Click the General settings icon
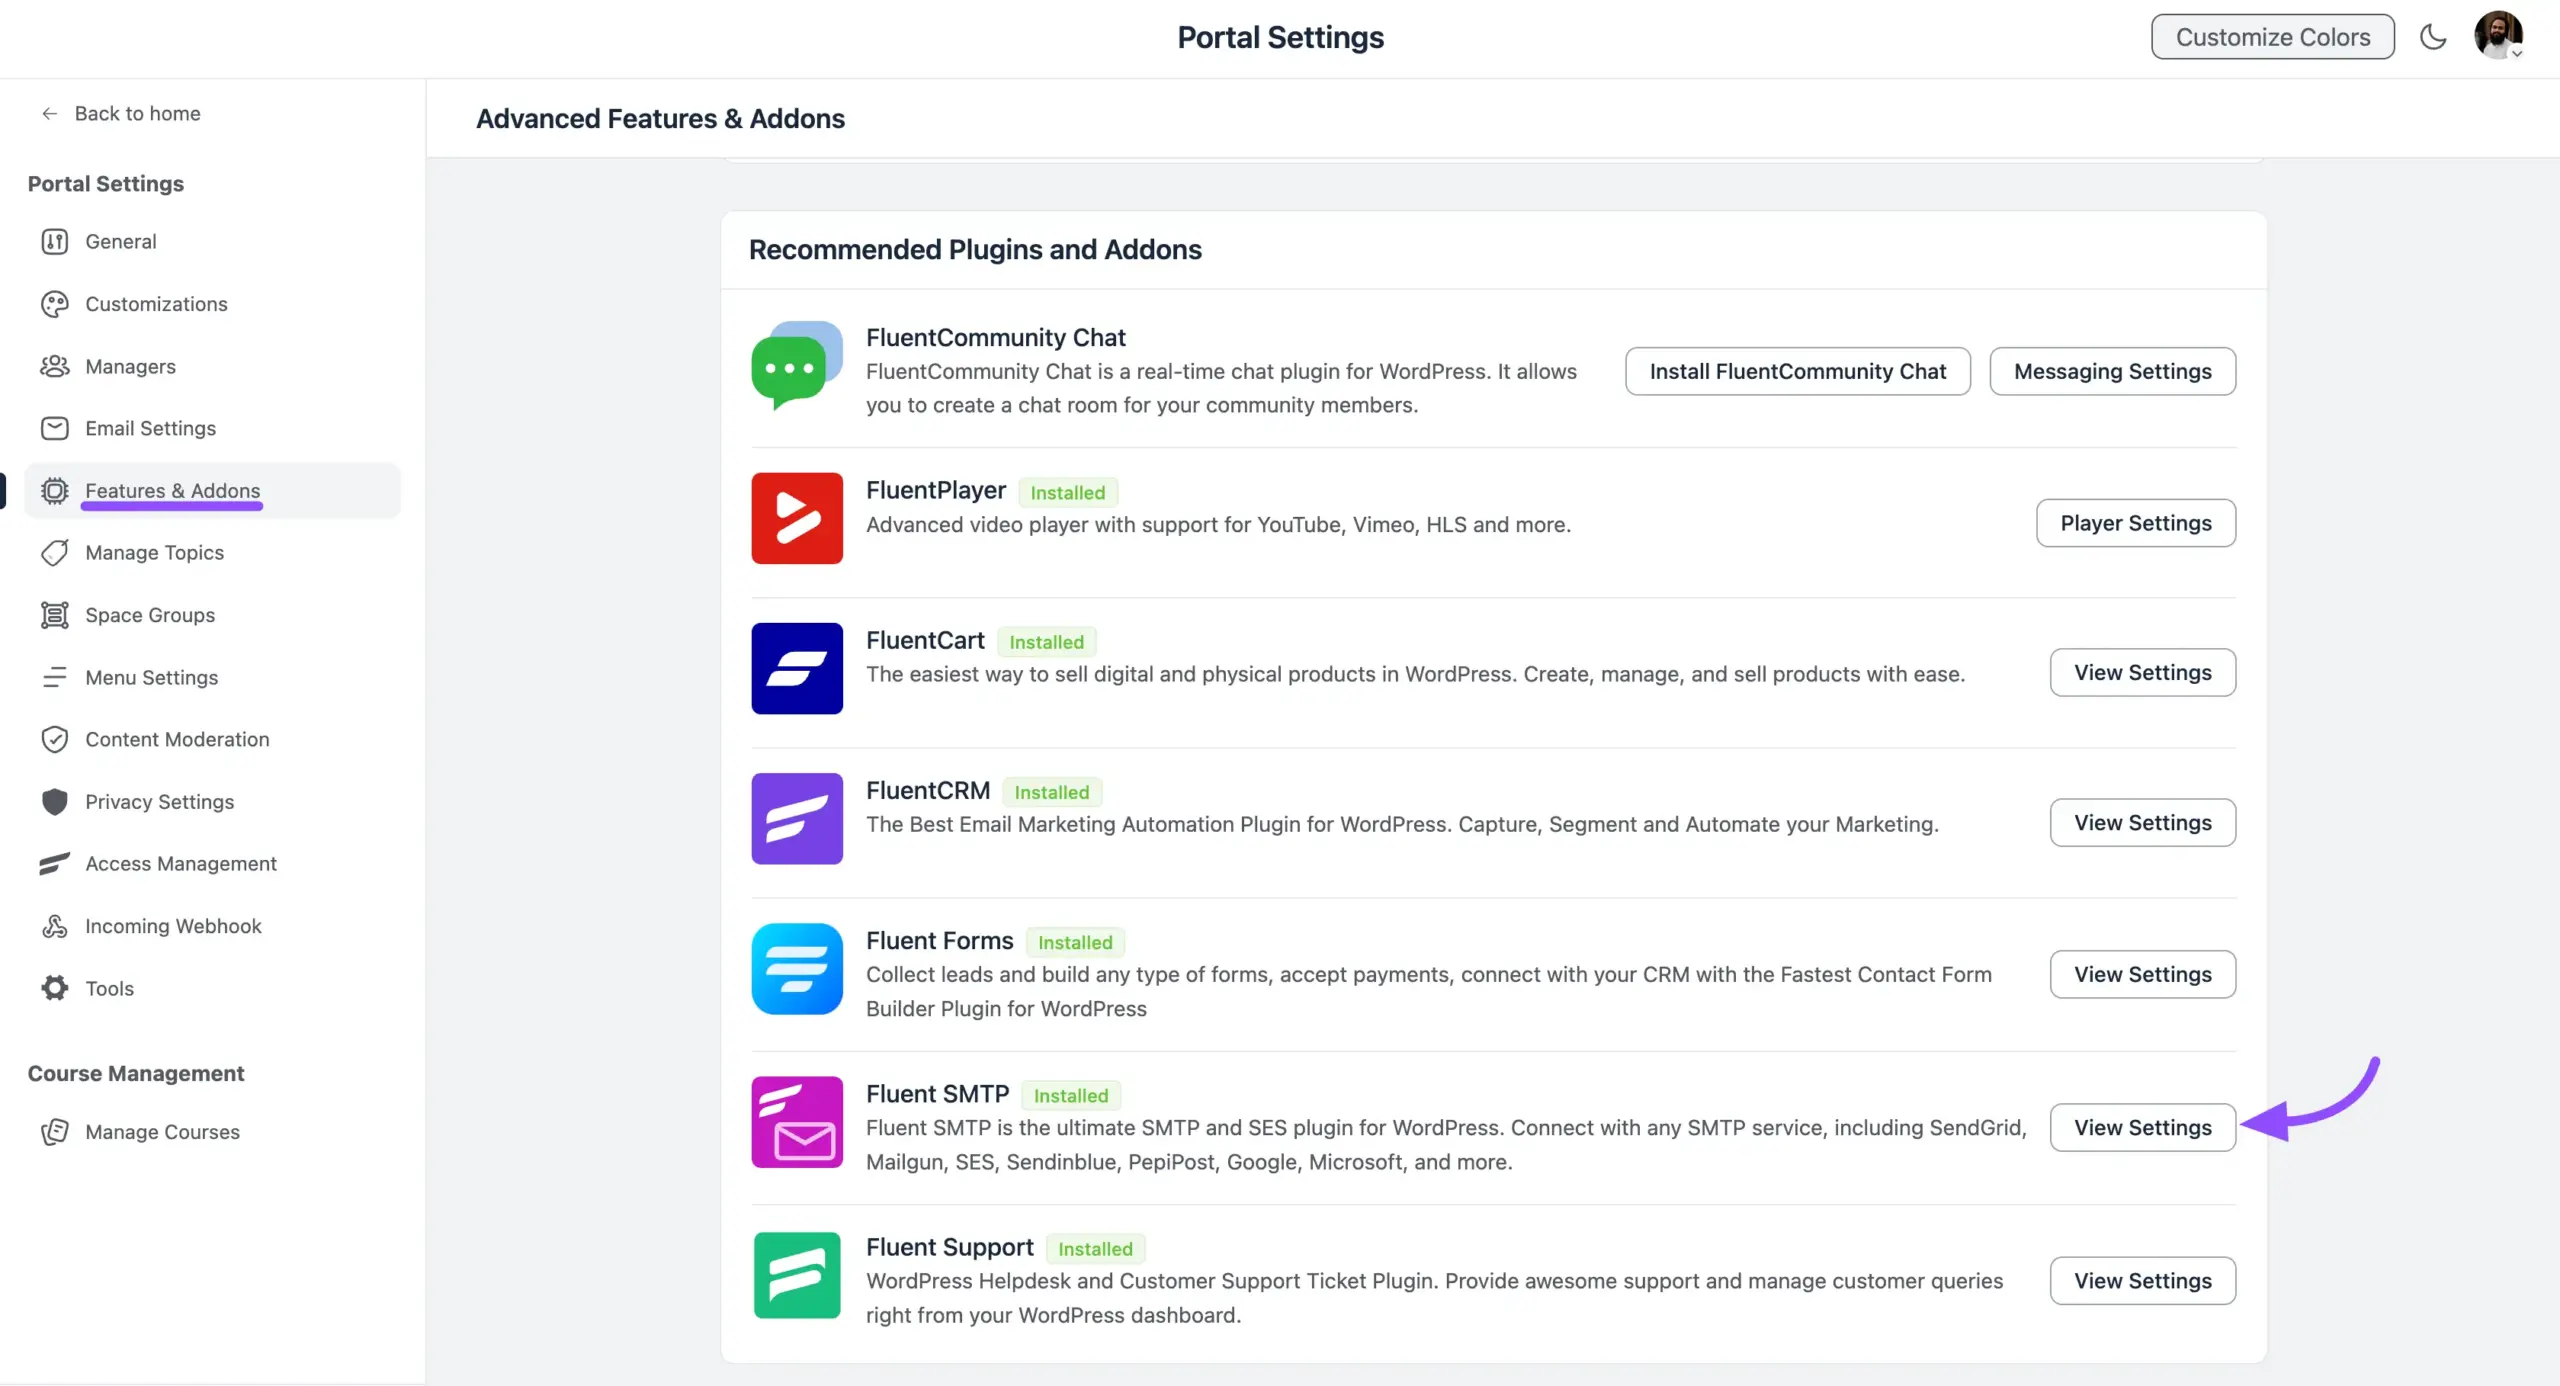The width and height of the screenshot is (2560, 1386). [x=55, y=241]
